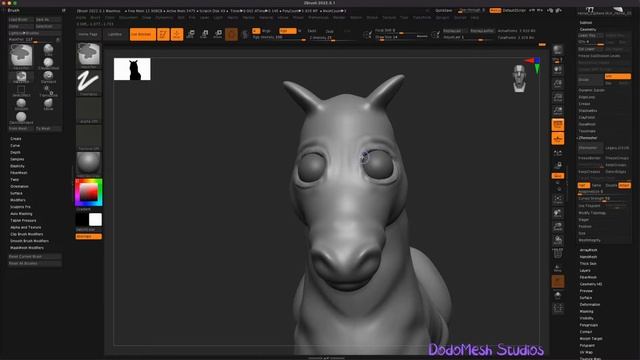Click the right shelf Move canvas icon

click(x=558, y=213)
